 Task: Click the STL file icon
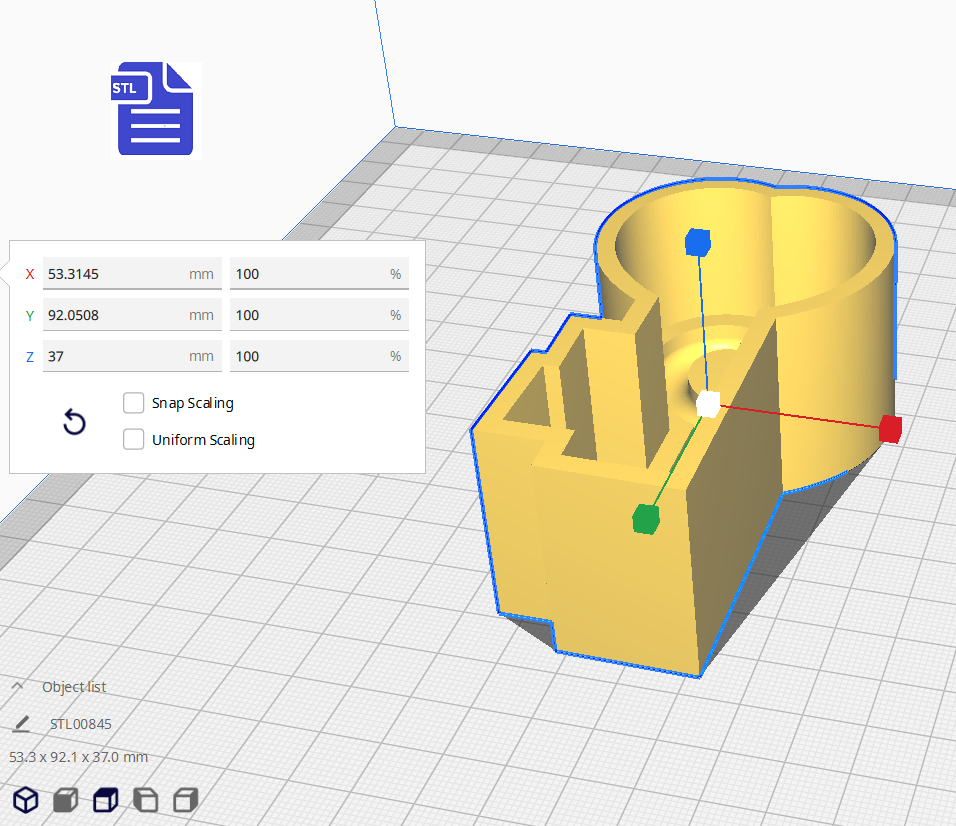tap(155, 110)
